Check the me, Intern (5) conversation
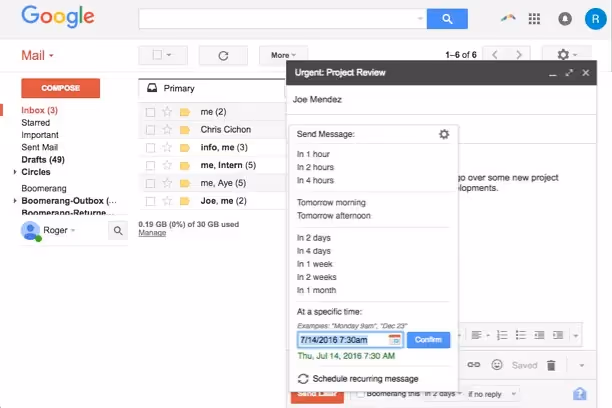Image resolution: width=612 pixels, height=408 pixels. pyautogui.click(x=150, y=166)
